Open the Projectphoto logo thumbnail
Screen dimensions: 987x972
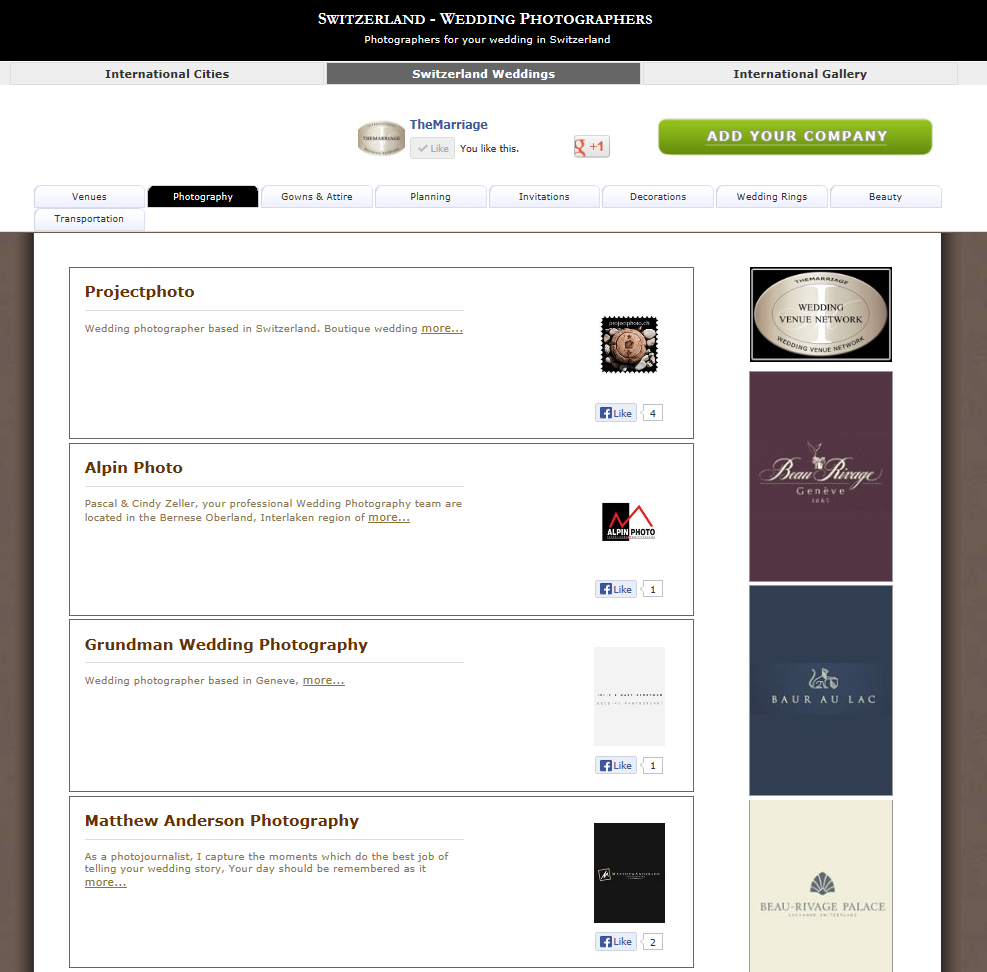[629, 345]
